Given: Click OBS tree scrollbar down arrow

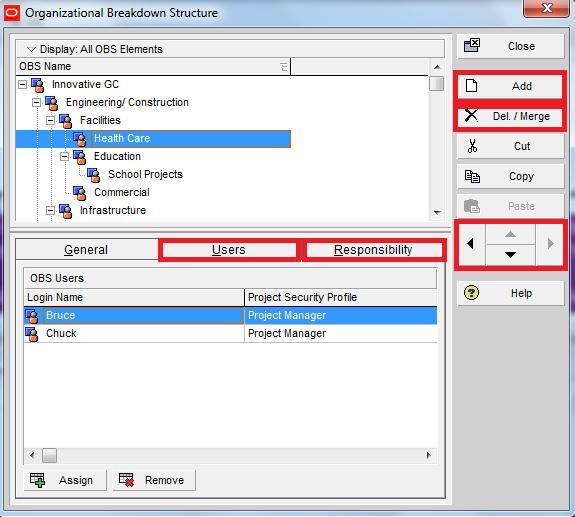Looking at the screenshot, I should pos(437,212).
